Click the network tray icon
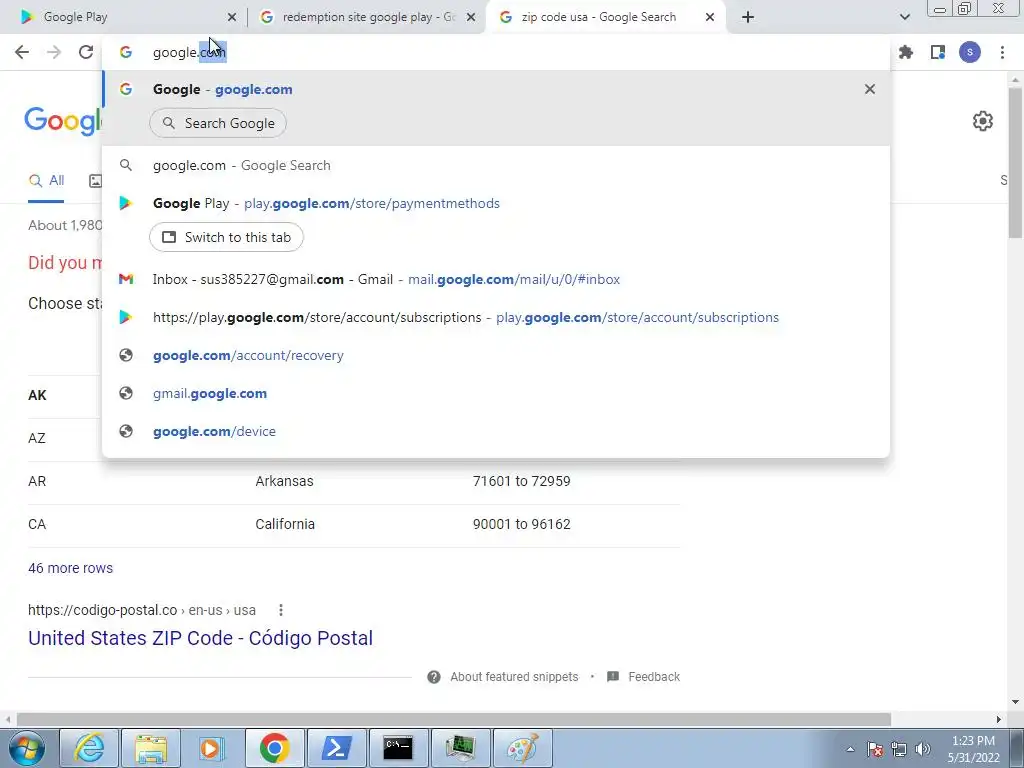The image size is (1024, 768). click(x=899, y=749)
